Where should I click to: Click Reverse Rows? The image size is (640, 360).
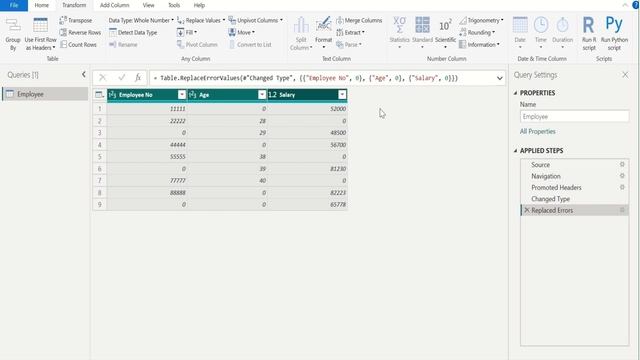(80, 32)
